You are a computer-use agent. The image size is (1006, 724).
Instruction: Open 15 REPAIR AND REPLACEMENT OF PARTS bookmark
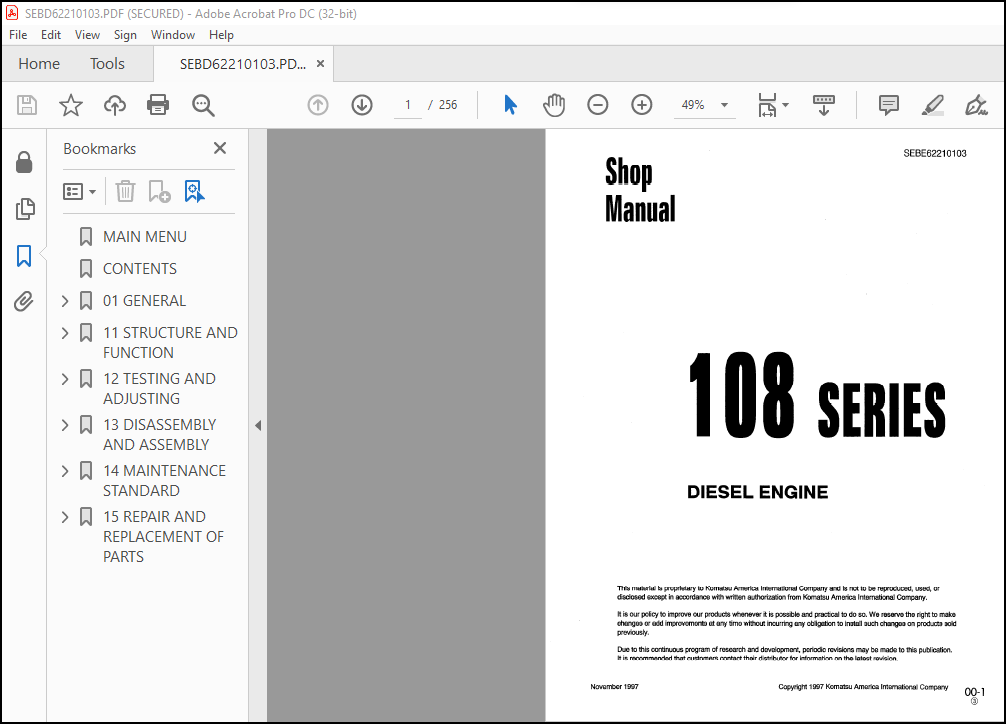pyautogui.click(x=163, y=537)
